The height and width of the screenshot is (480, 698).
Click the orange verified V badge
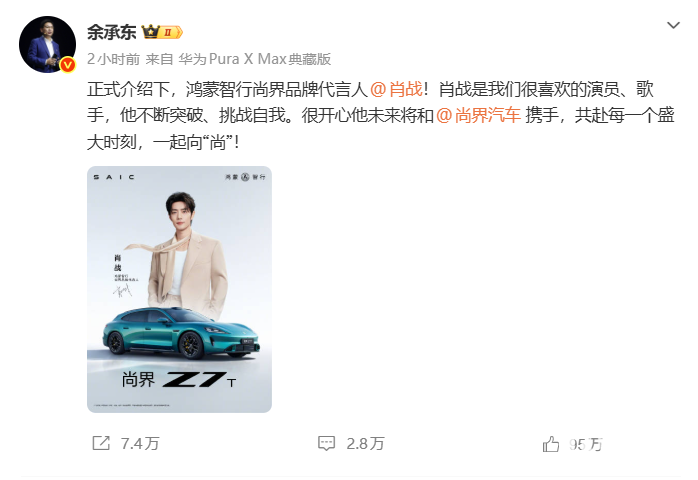click(x=67, y=65)
